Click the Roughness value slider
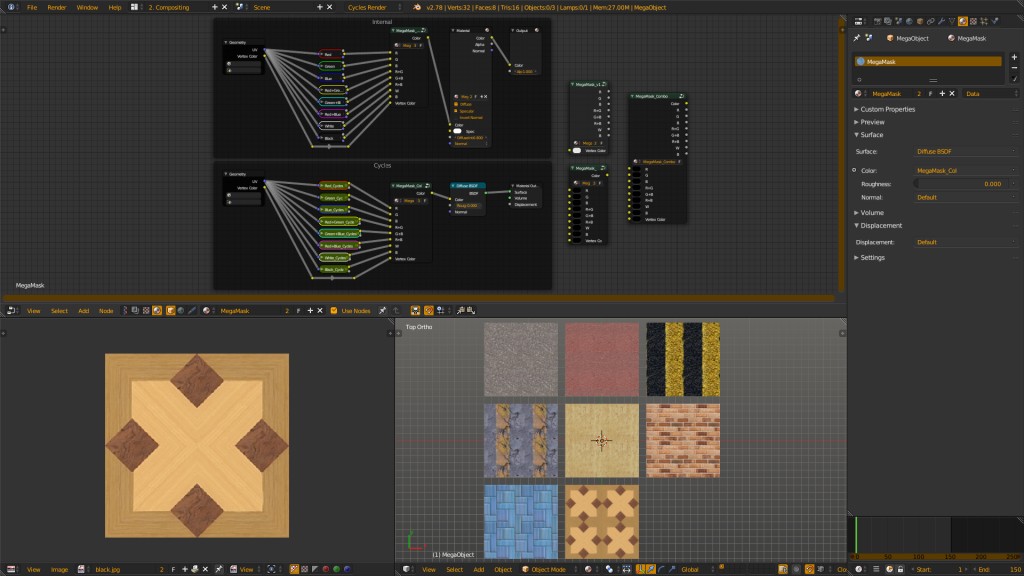The height and width of the screenshot is (576, 1024). [x=963, y=184]
